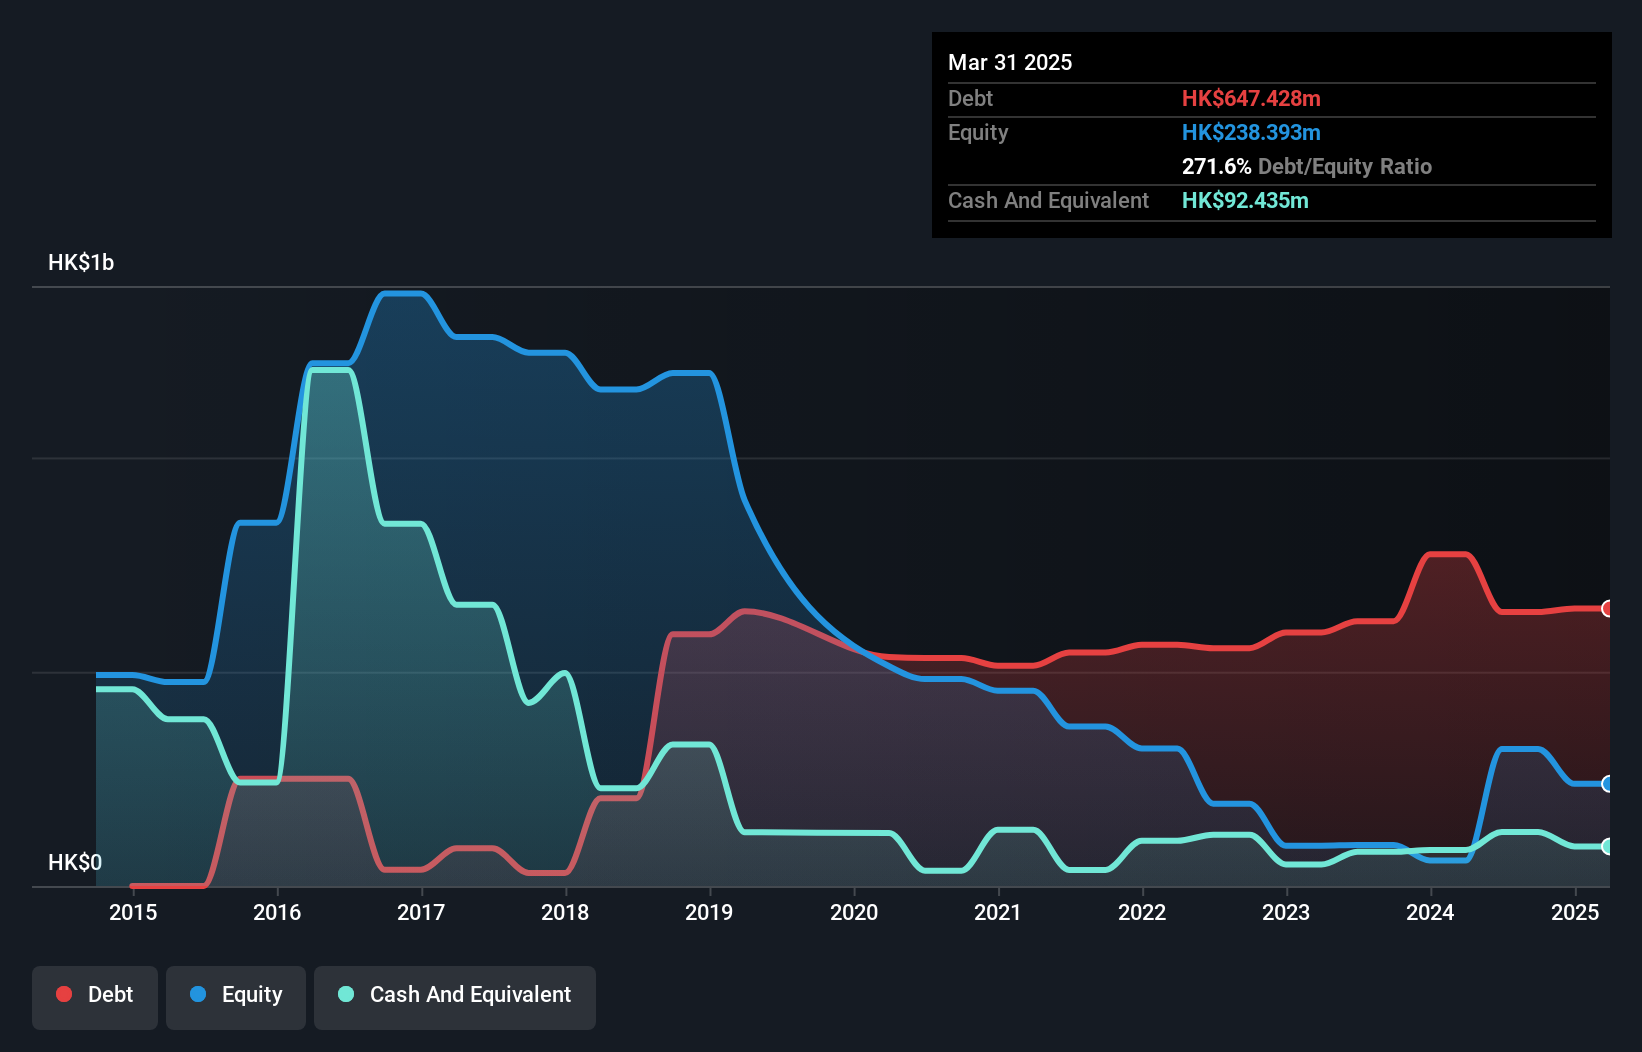Click the blue Equity endpoint marker

coord(1608,784)
